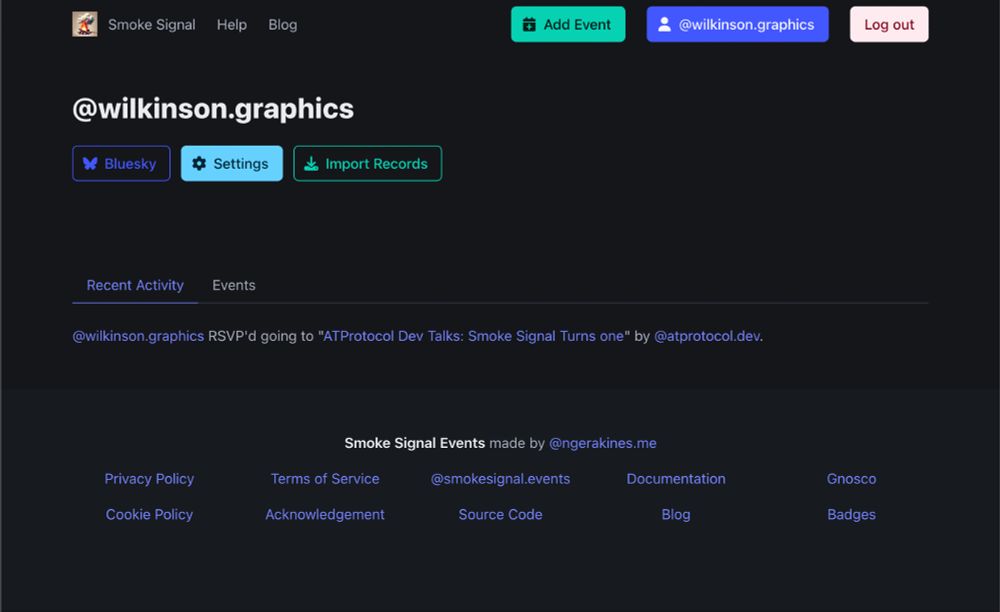Visit the @smokesignal.events footer link
The width and height of the screenshot is (1000, 612).
point(500,479)
